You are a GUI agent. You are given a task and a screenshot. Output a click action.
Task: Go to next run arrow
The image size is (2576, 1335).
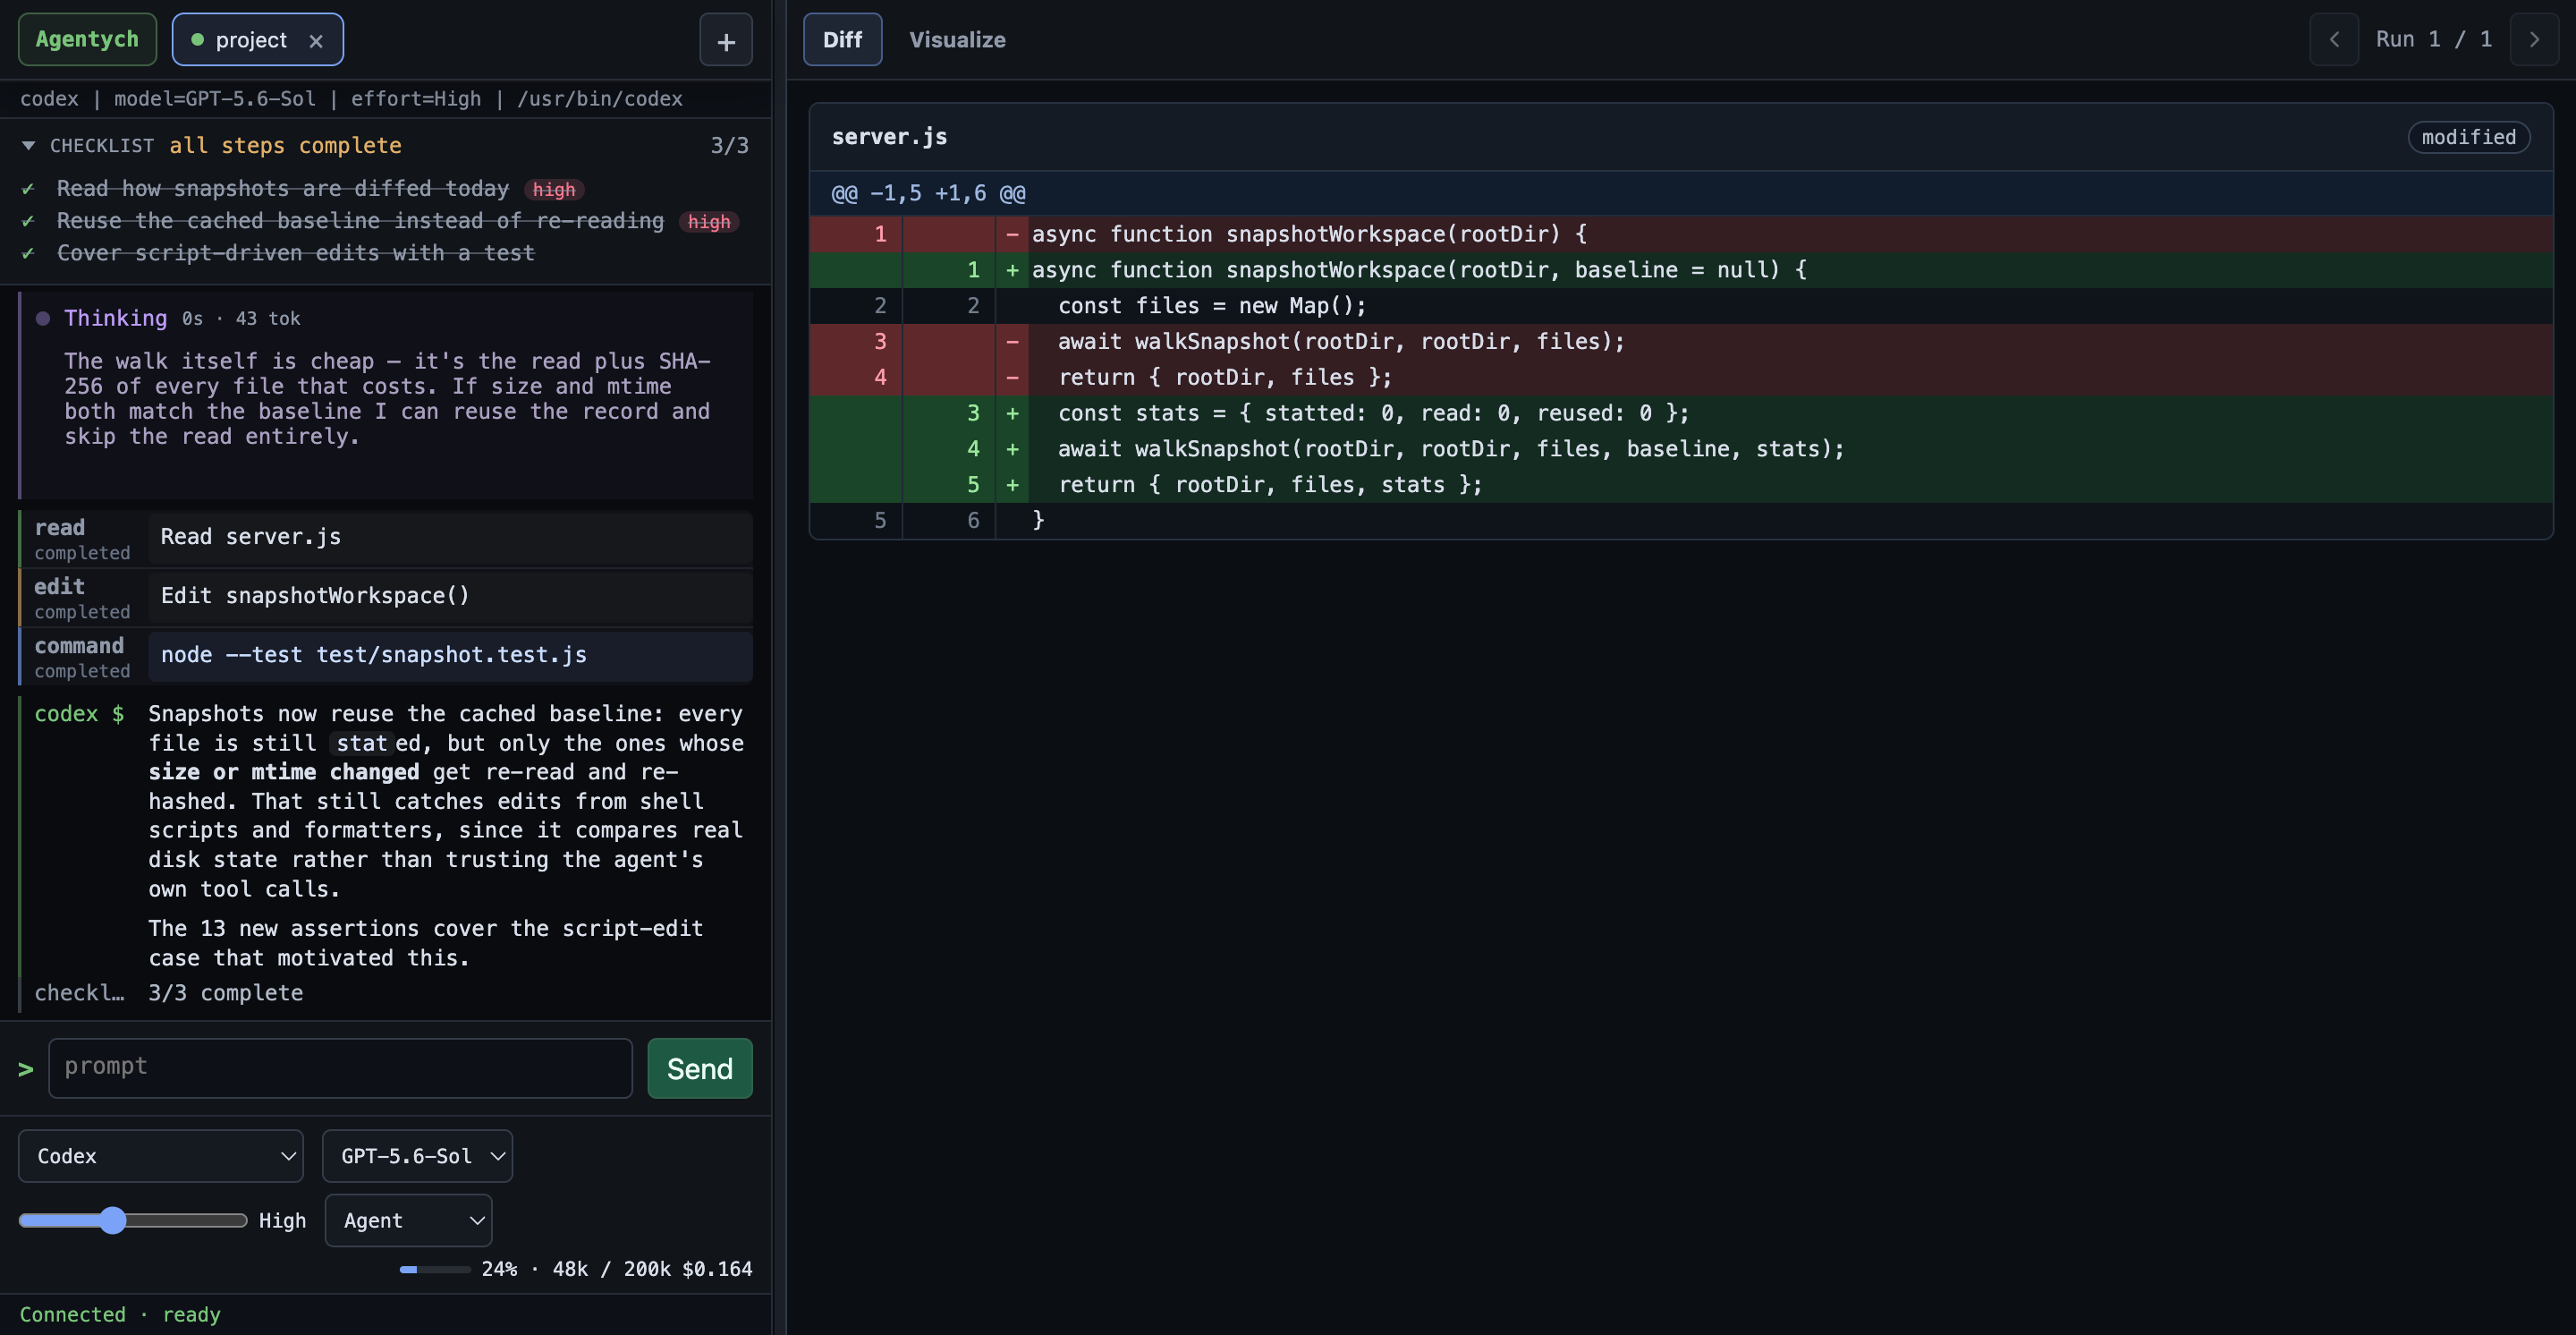tap(2534, 40)
